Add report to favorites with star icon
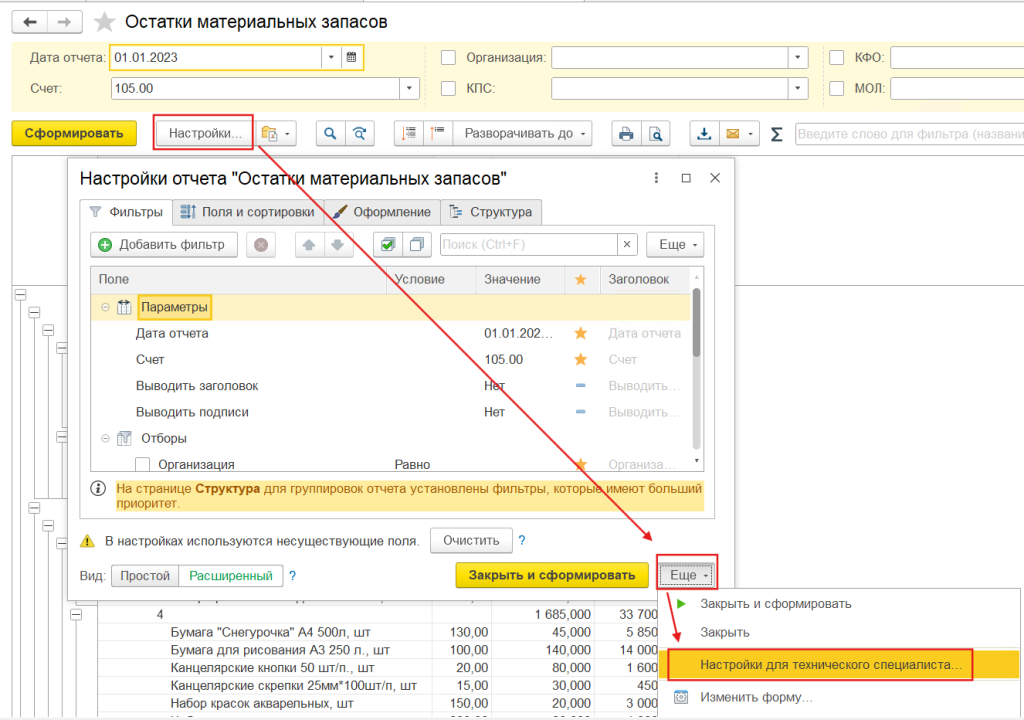The image size is (1024, 720). coord(104,22)
